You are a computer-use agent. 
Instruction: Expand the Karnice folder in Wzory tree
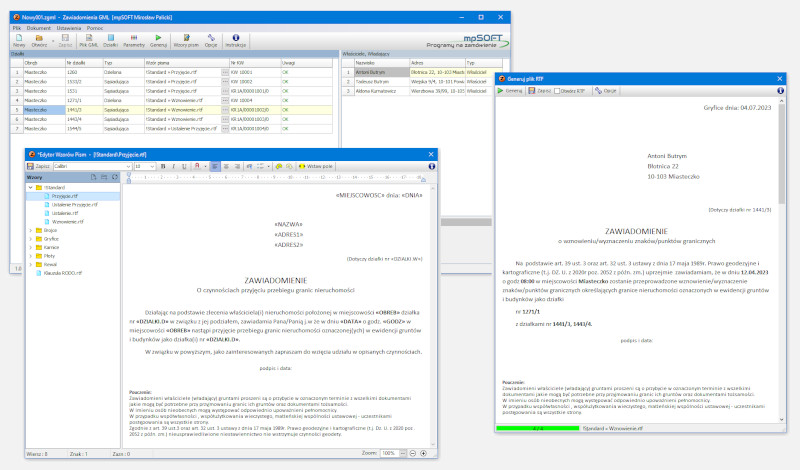(31, 248)
